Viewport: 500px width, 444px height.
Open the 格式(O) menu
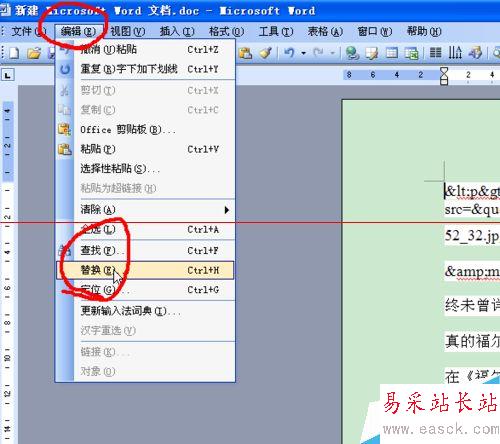(226, 32)
